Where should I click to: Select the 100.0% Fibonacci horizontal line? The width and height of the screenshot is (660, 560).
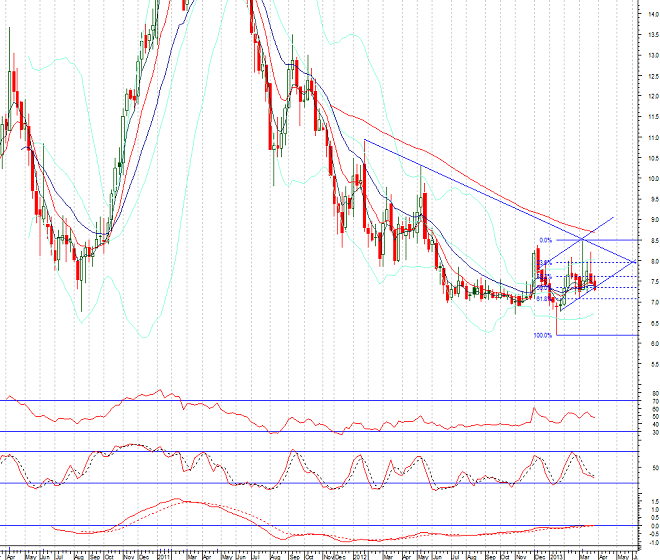pyautogui.click(x=600, y=336)
